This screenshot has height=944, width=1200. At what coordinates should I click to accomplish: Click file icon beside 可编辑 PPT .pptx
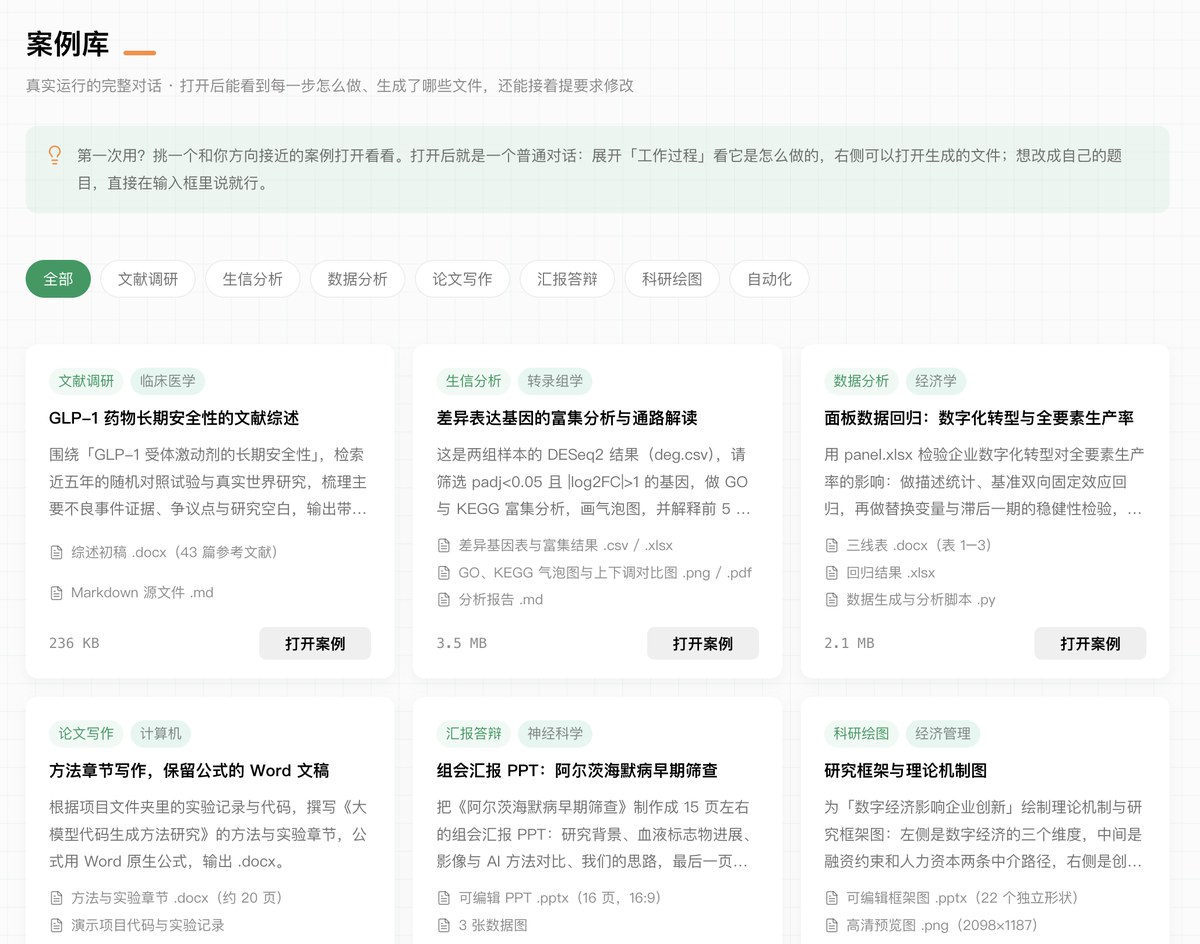(444, 898)
